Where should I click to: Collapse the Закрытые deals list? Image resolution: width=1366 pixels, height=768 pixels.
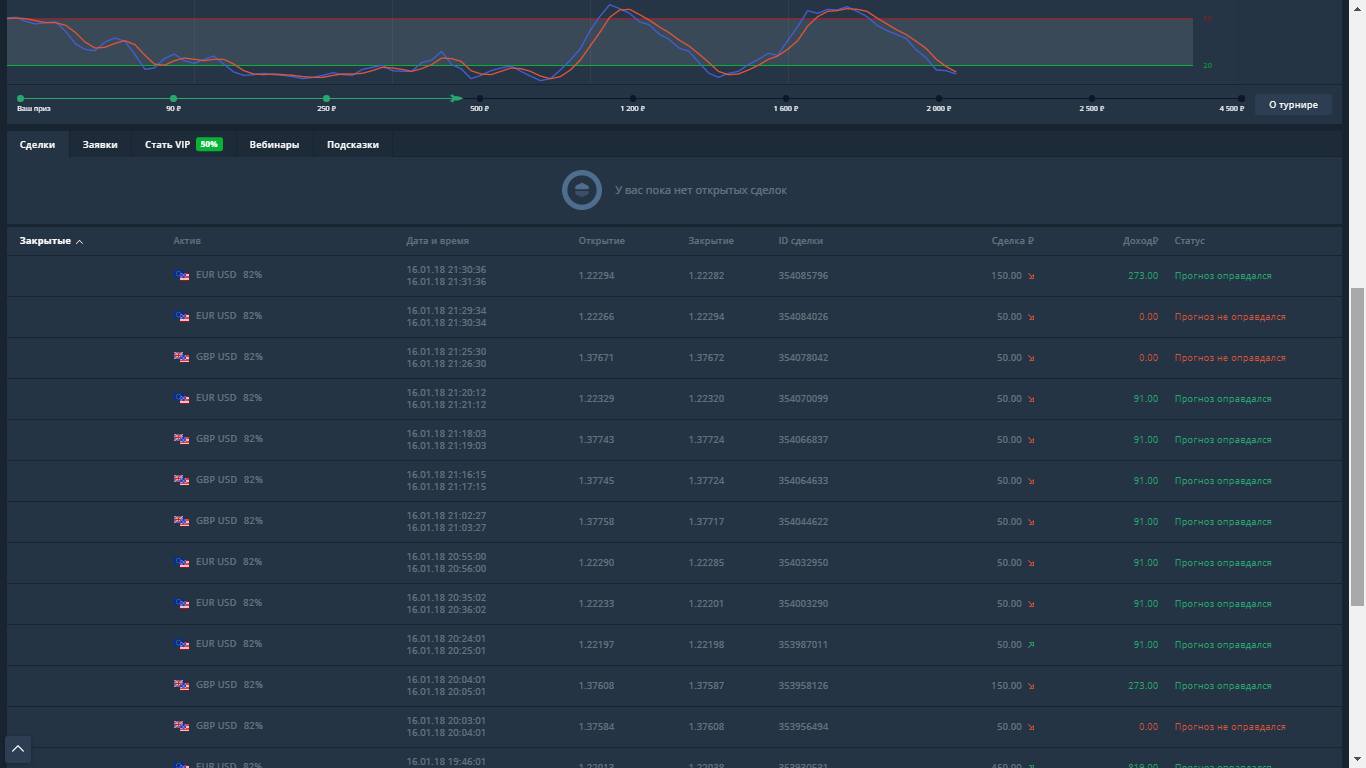click(x=51, y=241)
